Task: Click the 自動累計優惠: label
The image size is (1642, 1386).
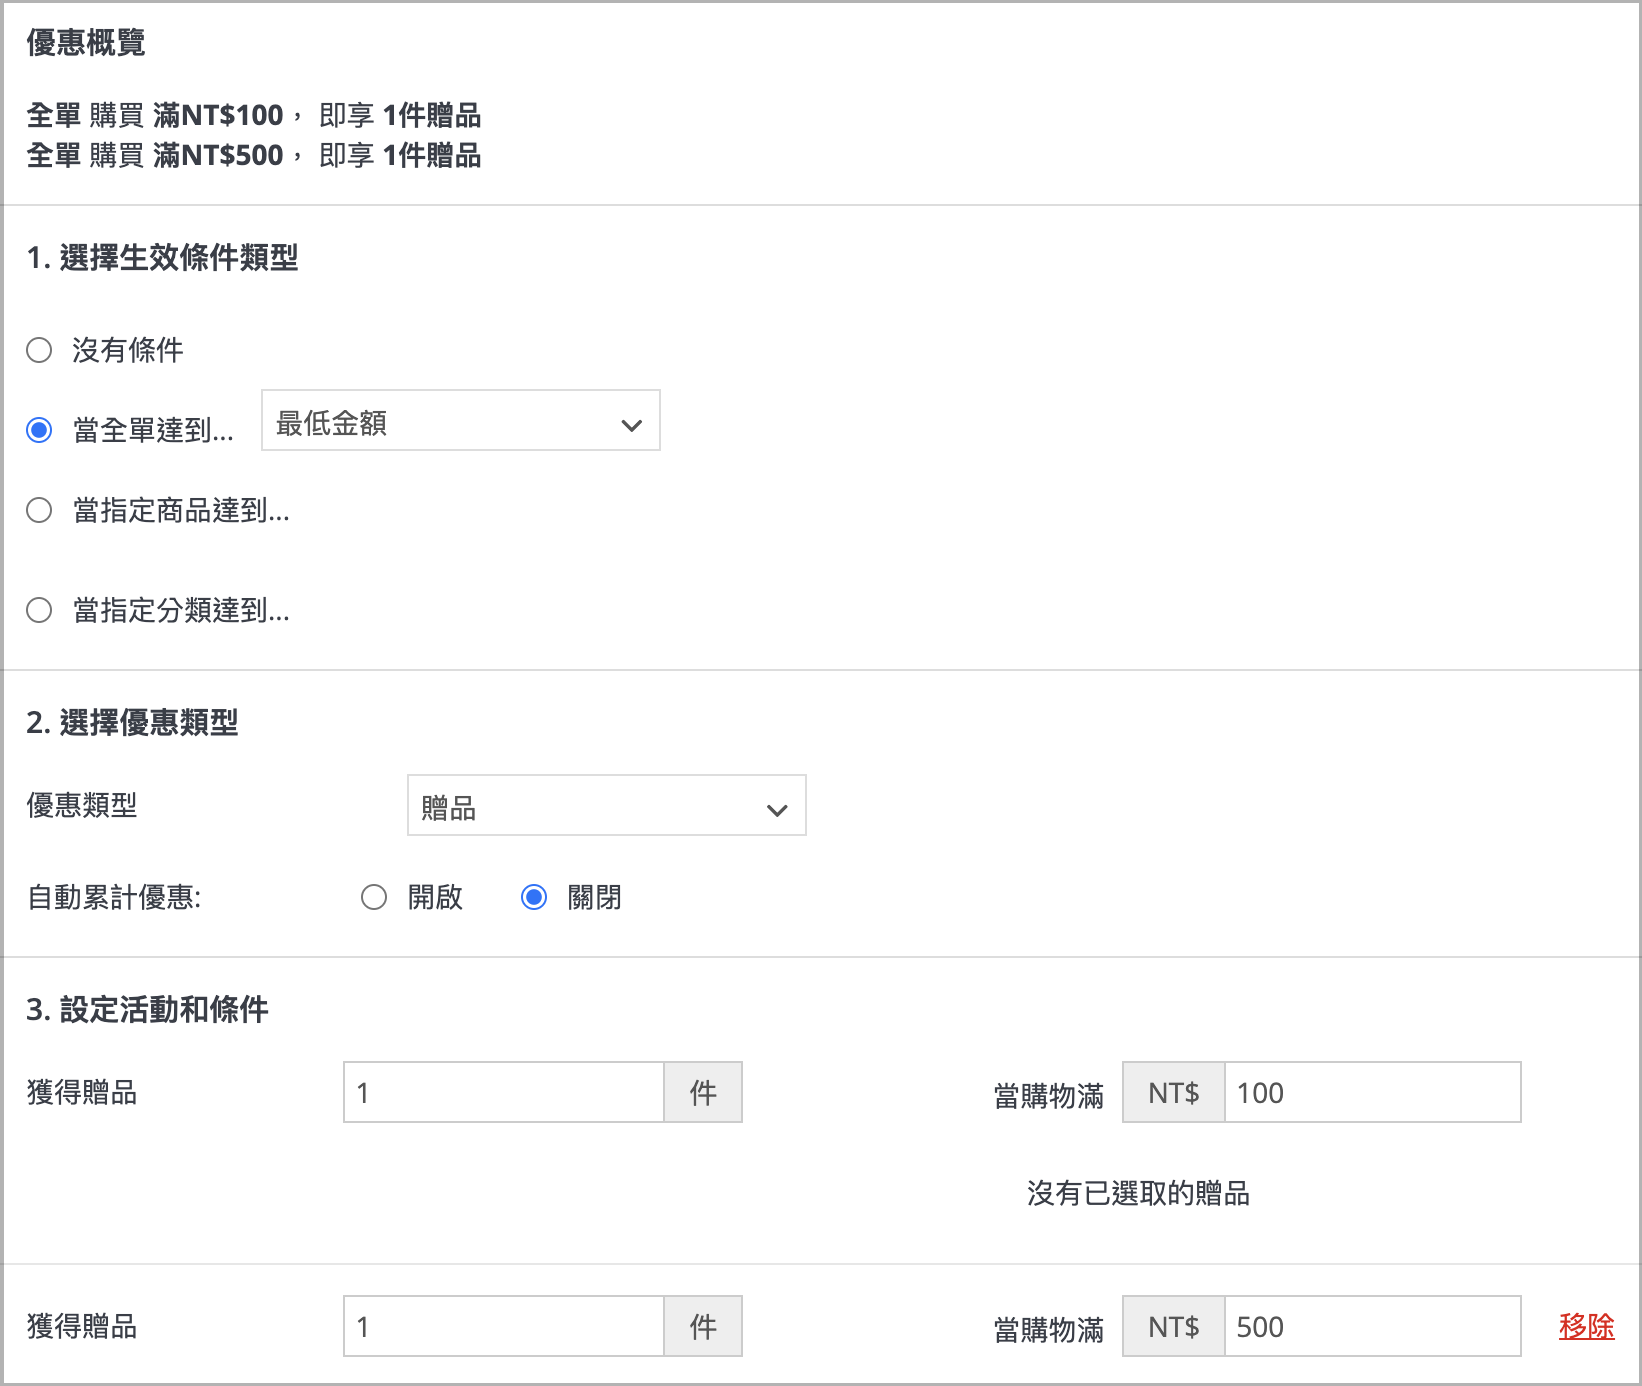Action: point(114,897)
